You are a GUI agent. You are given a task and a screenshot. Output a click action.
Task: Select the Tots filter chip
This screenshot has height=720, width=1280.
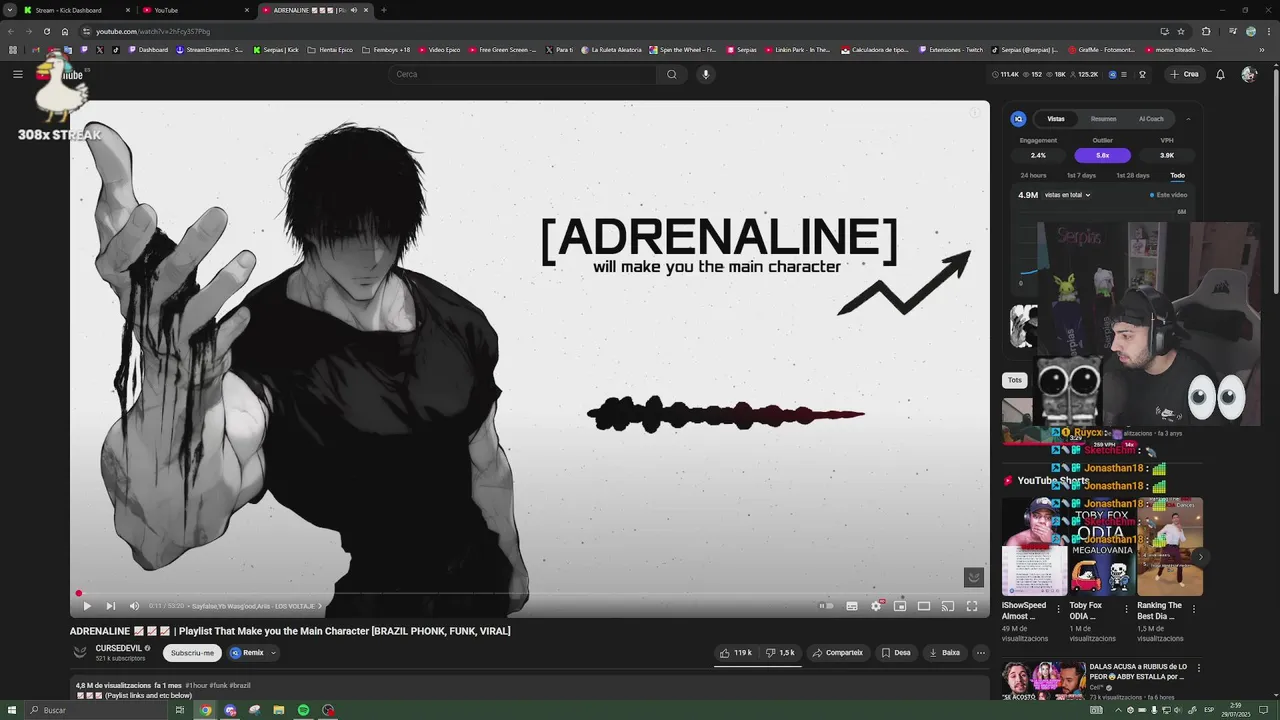tap(1015, 380)
